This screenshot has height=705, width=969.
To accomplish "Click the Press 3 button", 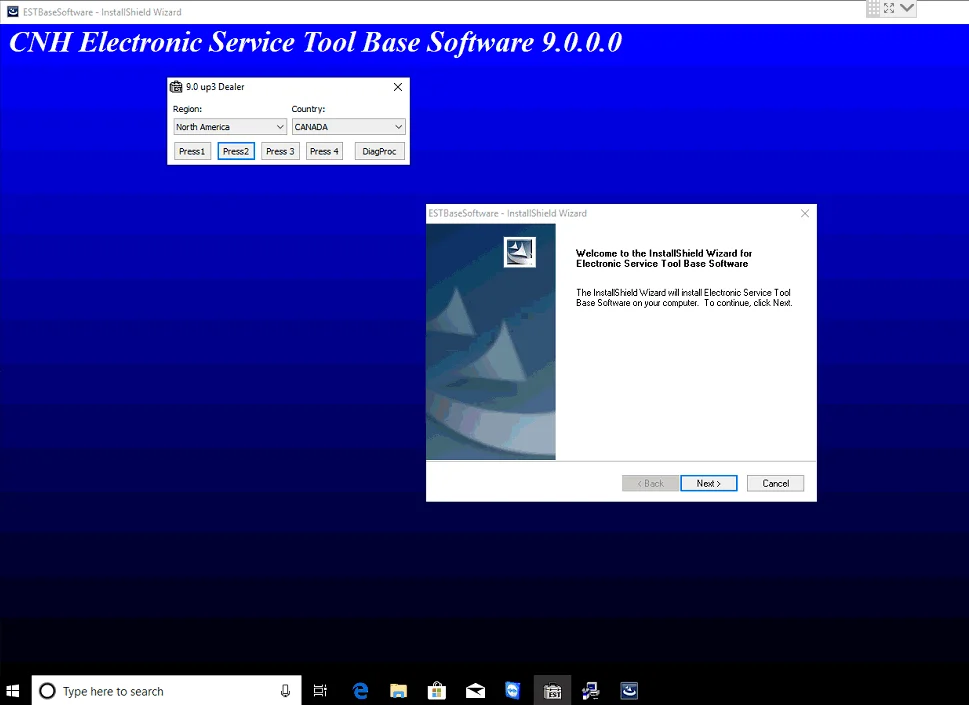I will [x=280, y=151].
